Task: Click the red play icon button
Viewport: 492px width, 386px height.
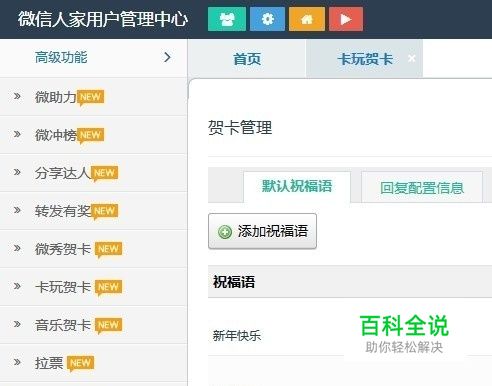Action: click(x=346, y=19)
